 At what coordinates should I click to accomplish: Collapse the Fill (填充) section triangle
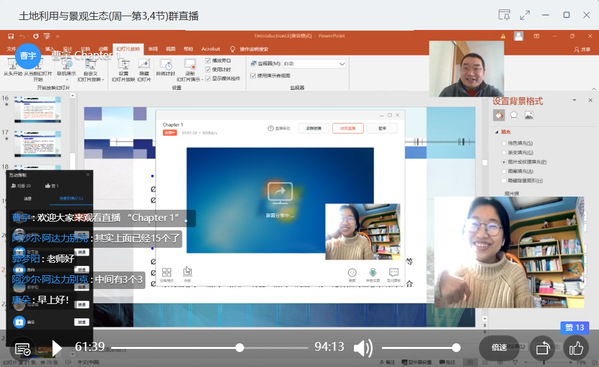point(497,132)
